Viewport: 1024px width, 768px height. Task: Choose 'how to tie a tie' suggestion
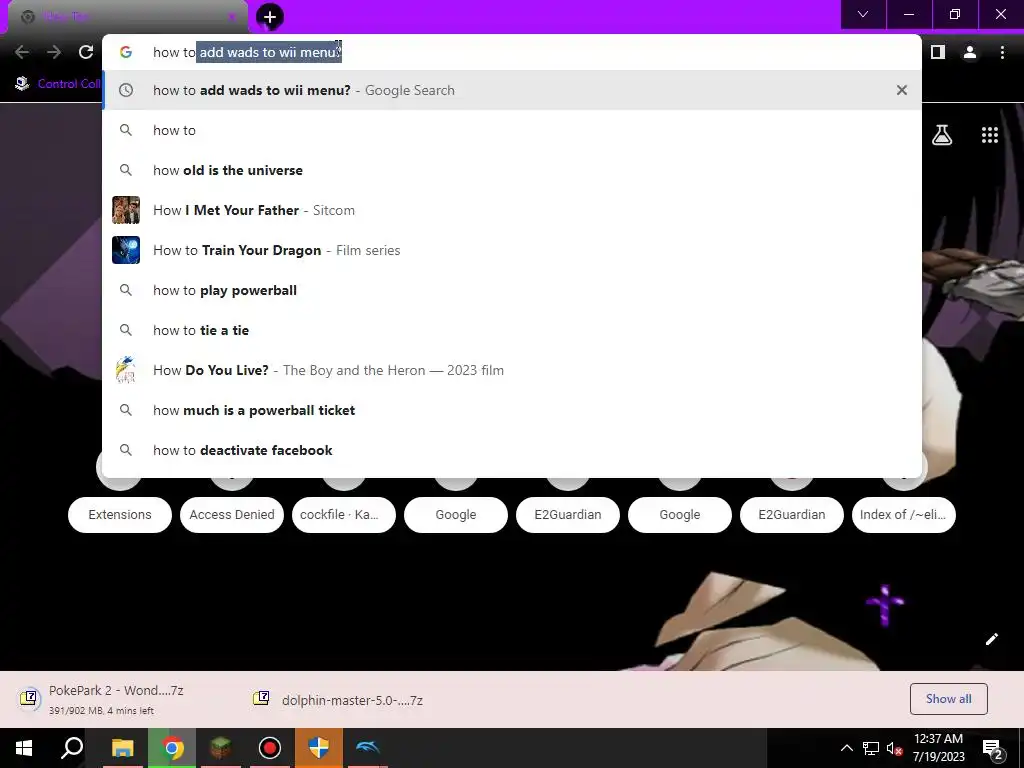click(512, 330)
